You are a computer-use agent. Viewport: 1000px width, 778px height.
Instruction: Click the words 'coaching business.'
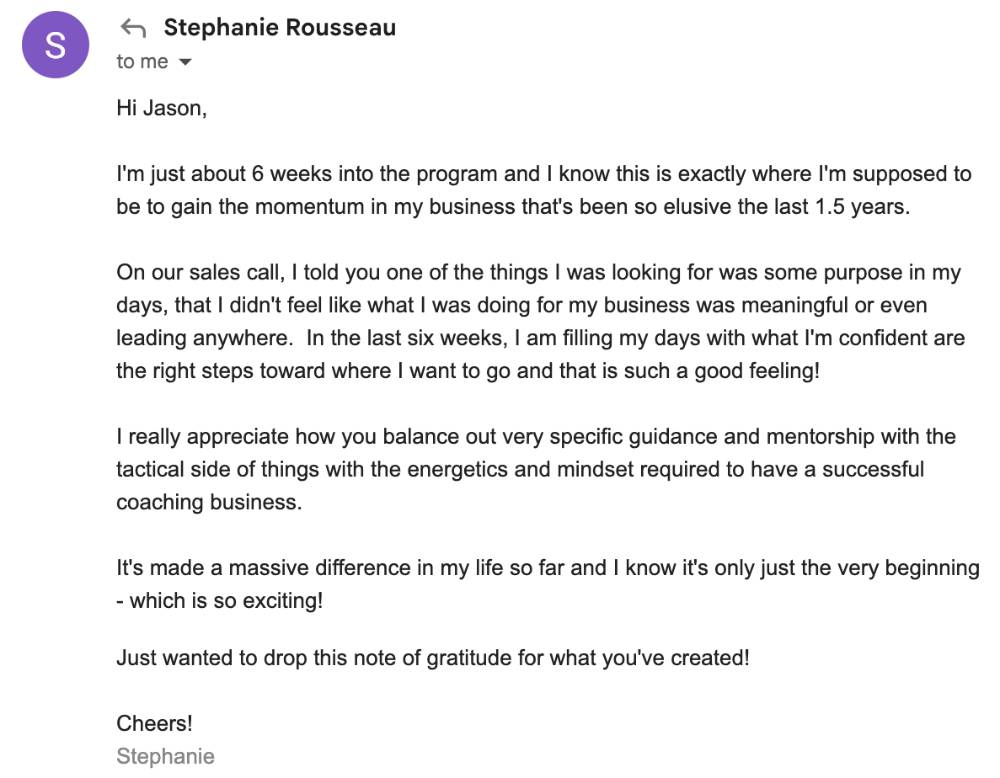(x=209, y=502)
